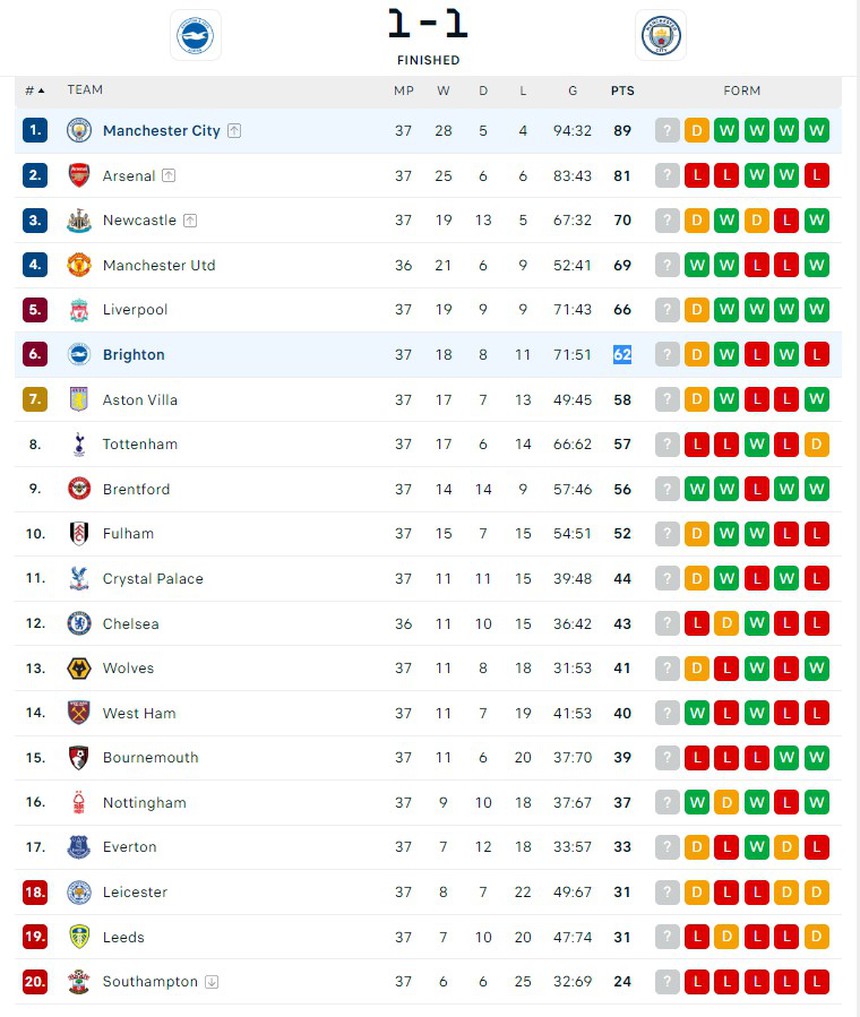This screenshot has width=860, height=1017.
Task: Click Arsenal's club crest icon
Action: tap(79, 176)
